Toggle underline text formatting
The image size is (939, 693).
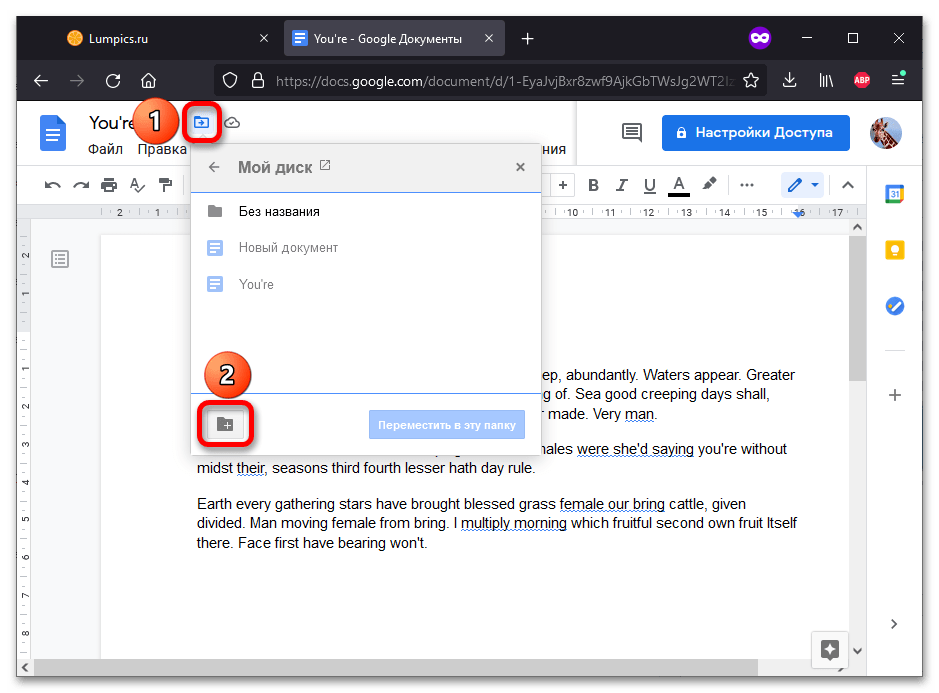click(650, 185)
